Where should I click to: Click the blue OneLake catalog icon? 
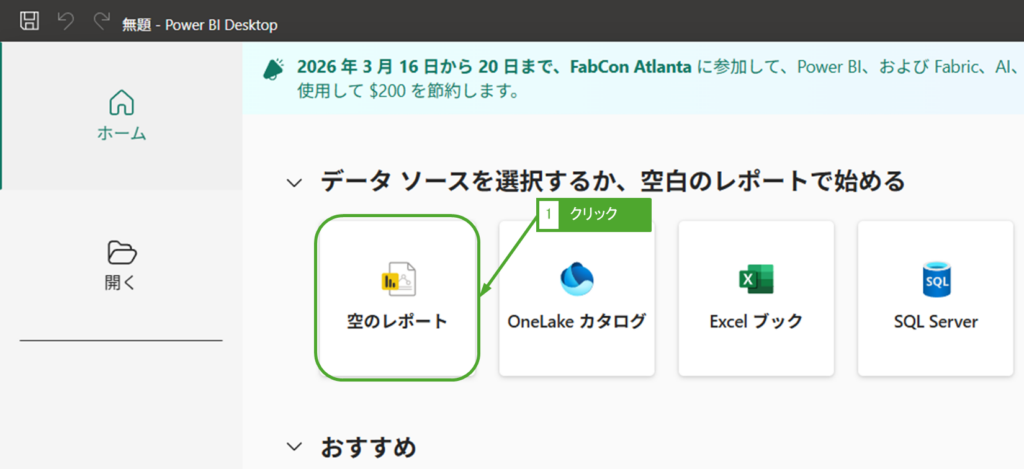tap(577, 279)
